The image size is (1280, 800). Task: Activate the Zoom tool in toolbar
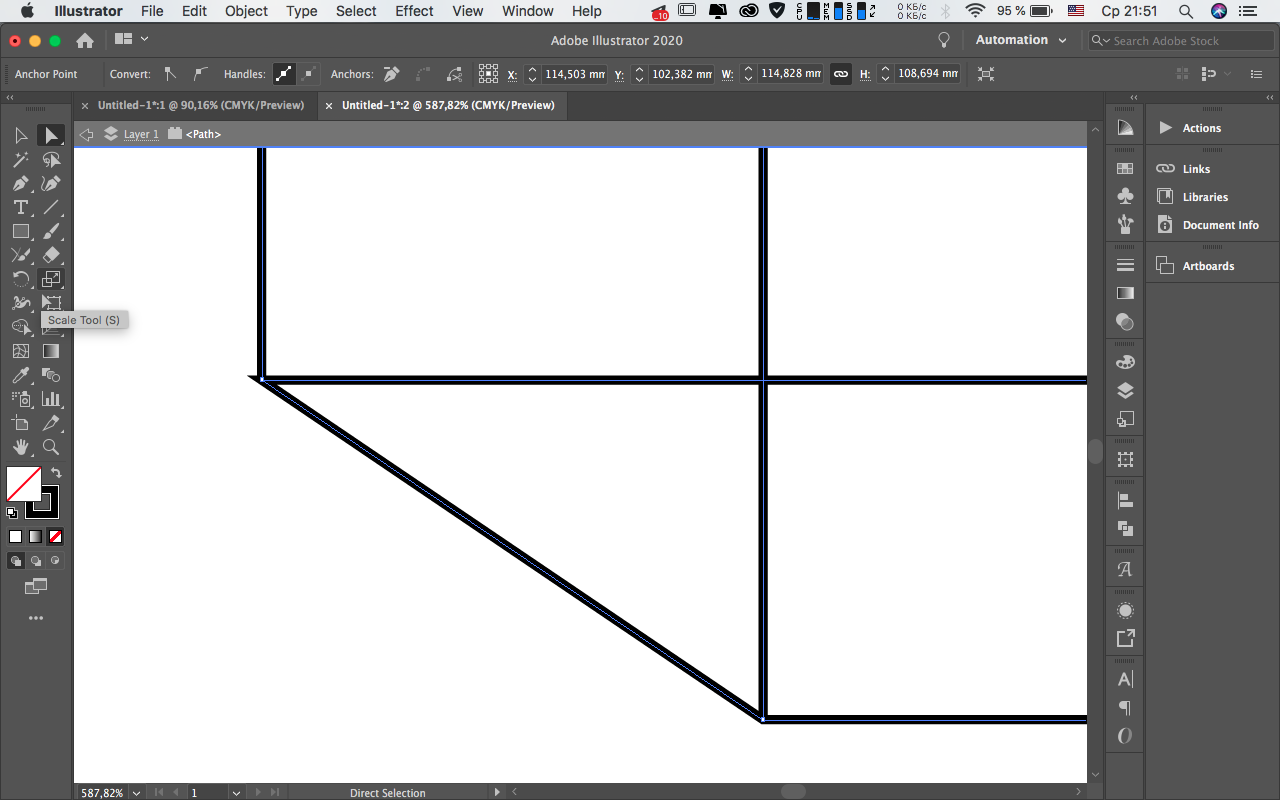point(51,447)
